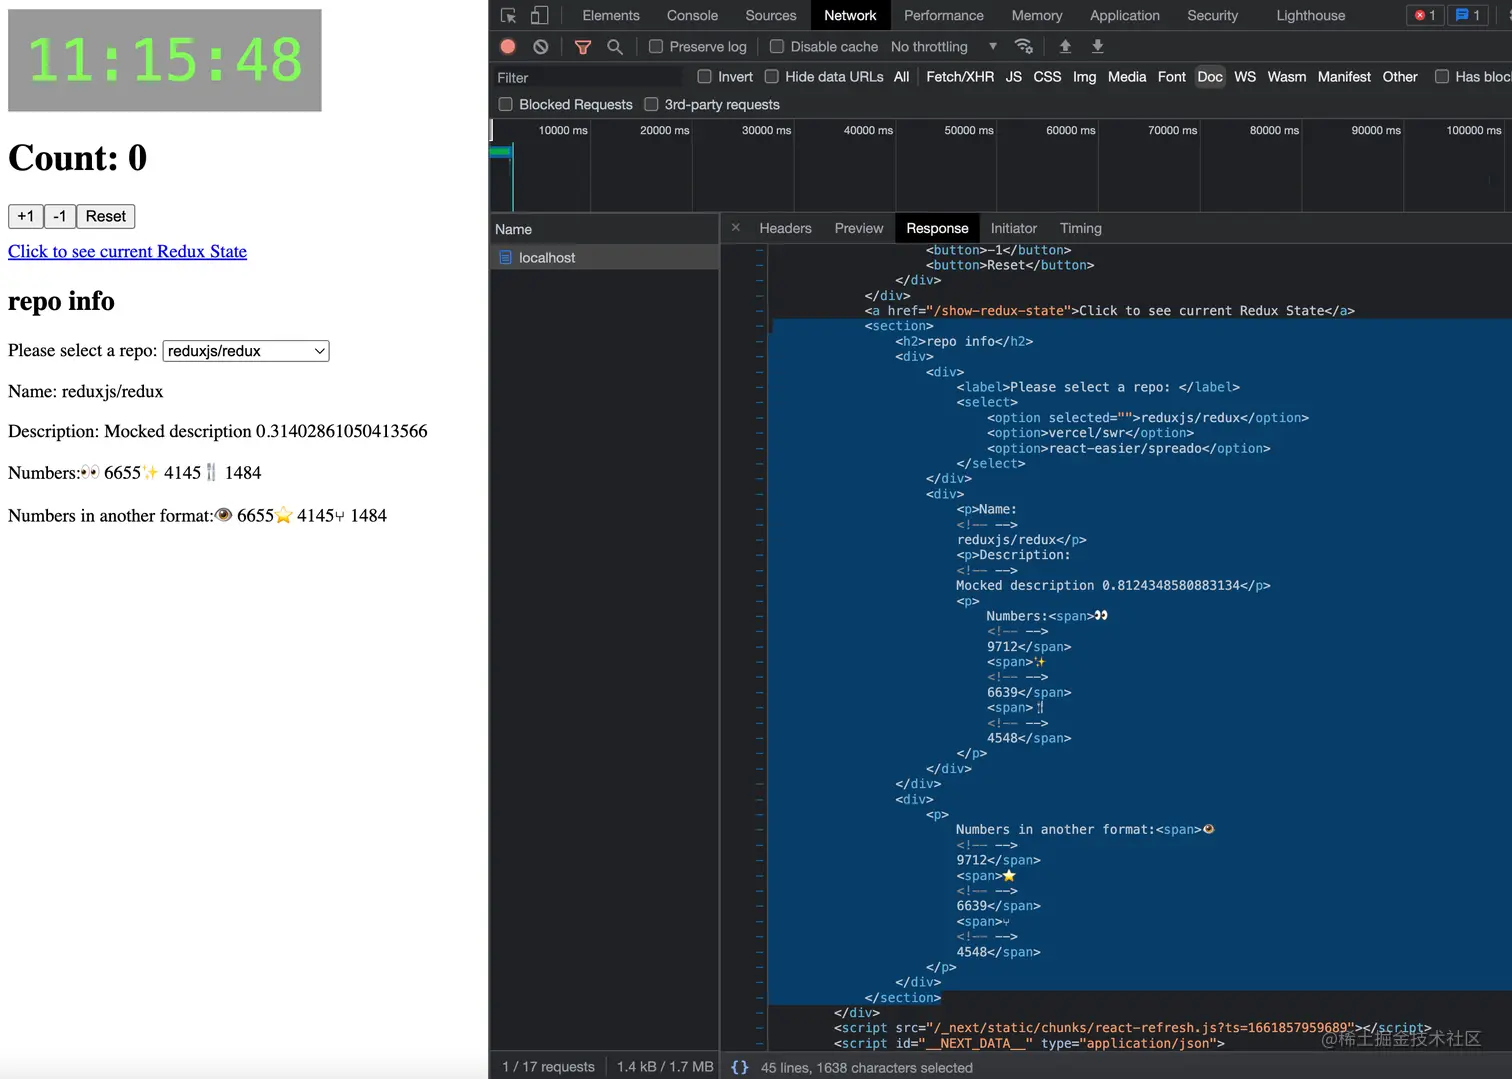1512x1079 pixels.
Task: Switch to the Console tab
Action: click(693, 16)
